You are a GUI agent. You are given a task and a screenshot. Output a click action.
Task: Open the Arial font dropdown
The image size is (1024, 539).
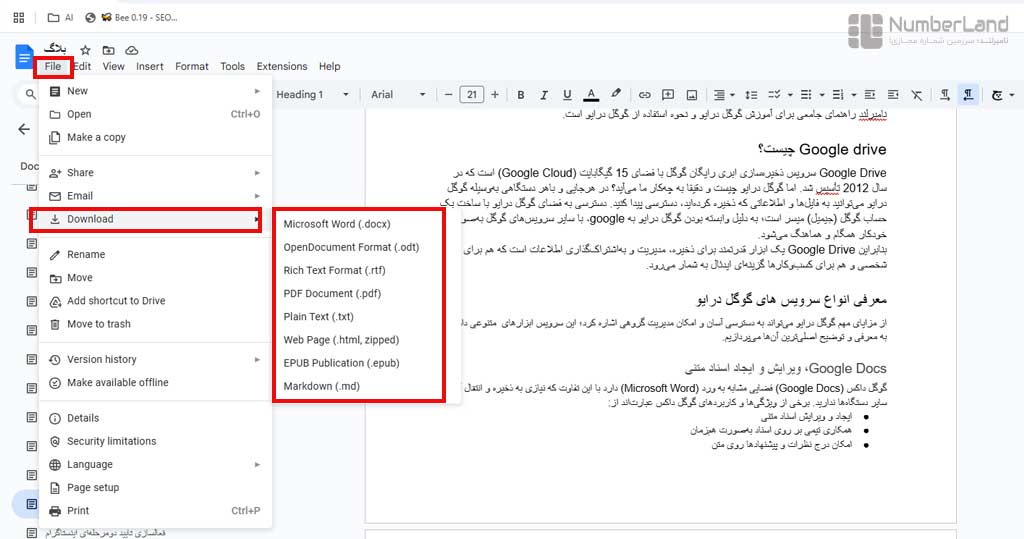398,95
